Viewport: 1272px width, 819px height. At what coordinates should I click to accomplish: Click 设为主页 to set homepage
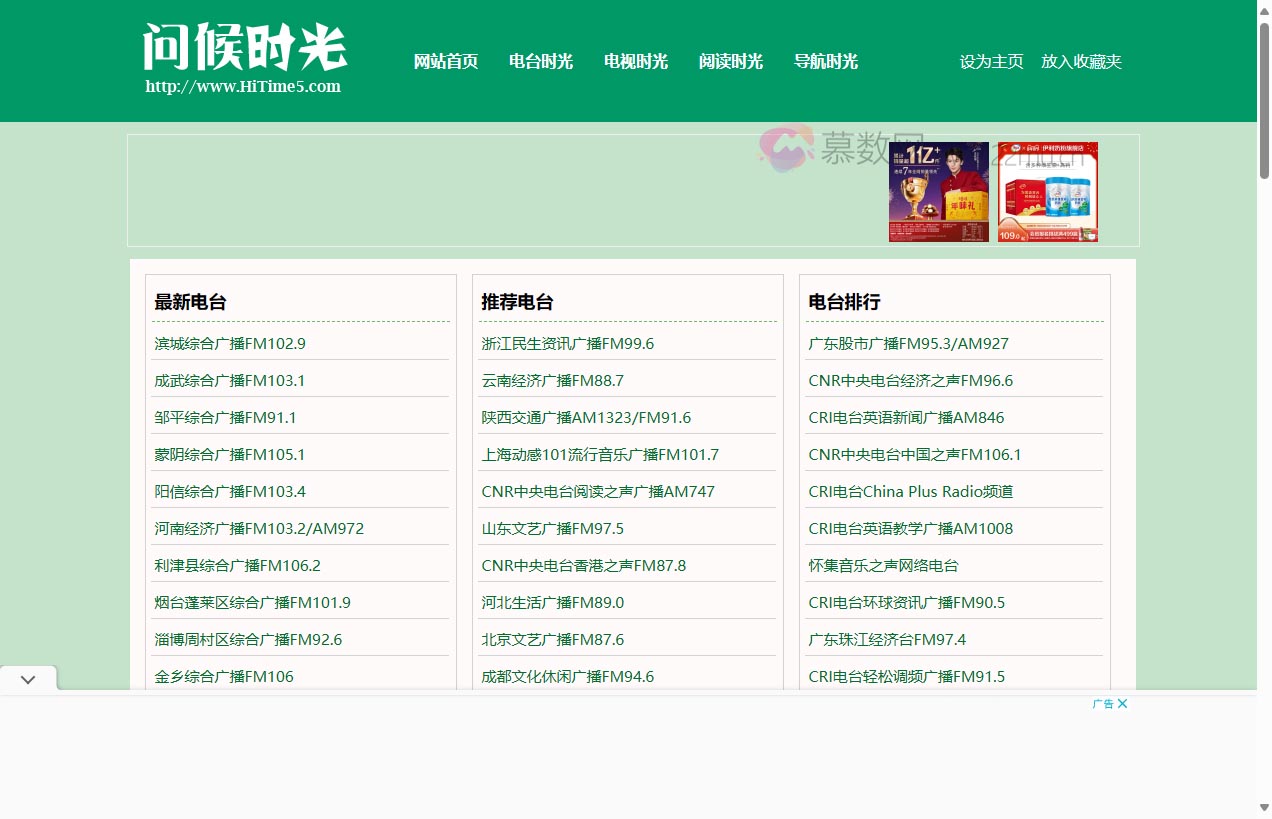pyautogui.click(x=990, y=61)
